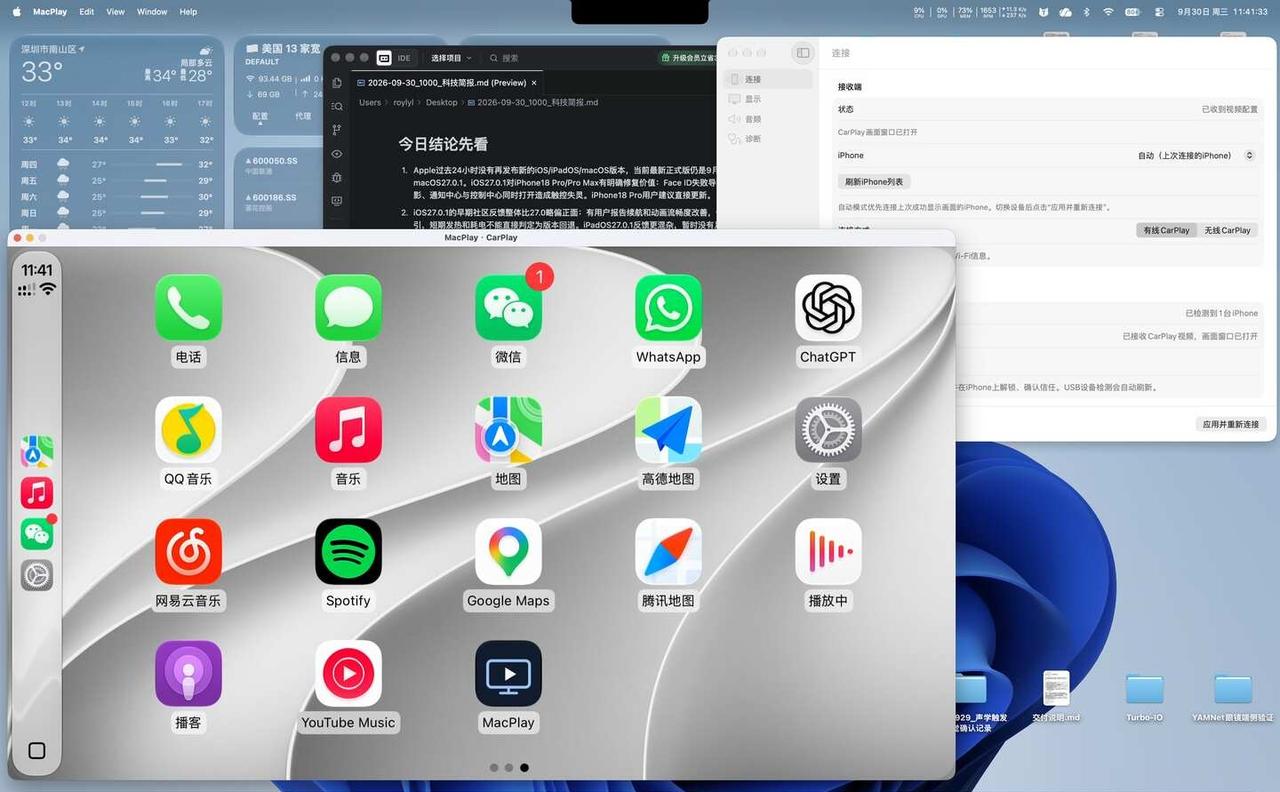Click the 升级会员 upgrade button in IDE
1280x792 pixels.
click(x=689, y=58)
